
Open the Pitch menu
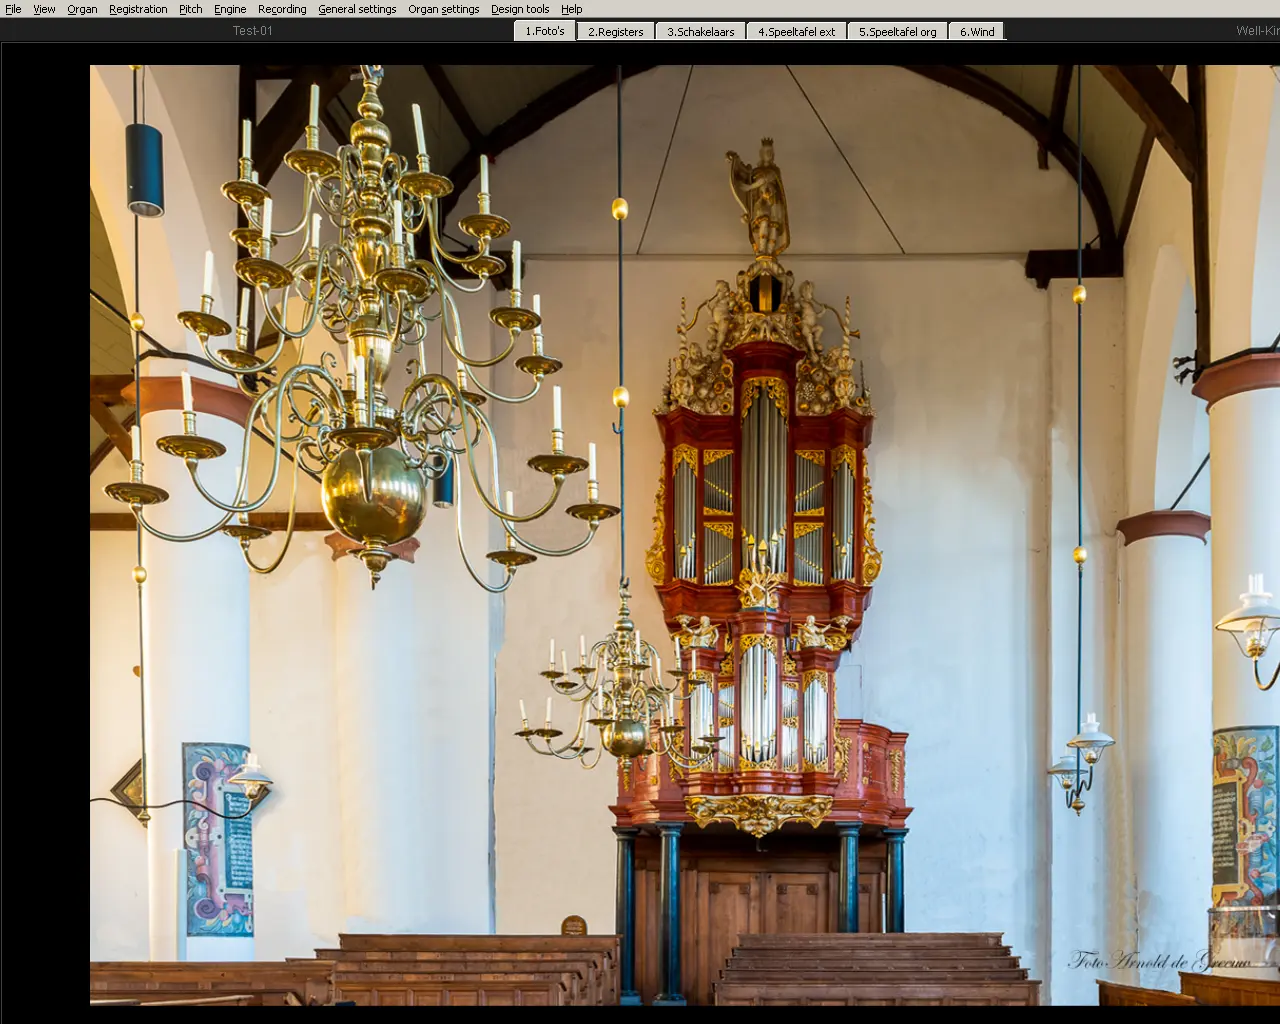[x=190, y=9]
